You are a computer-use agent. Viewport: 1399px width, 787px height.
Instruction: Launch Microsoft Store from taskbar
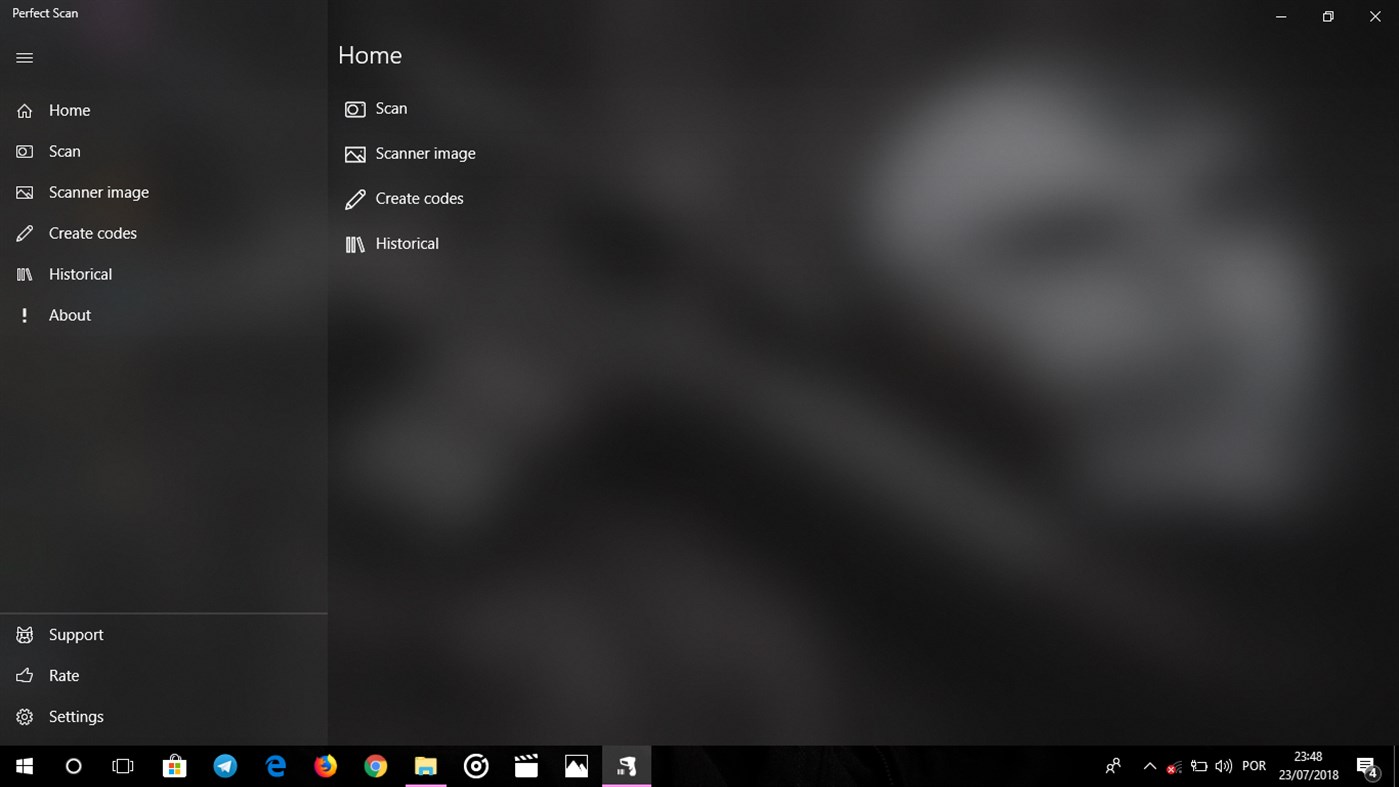[x=175, y=766]
